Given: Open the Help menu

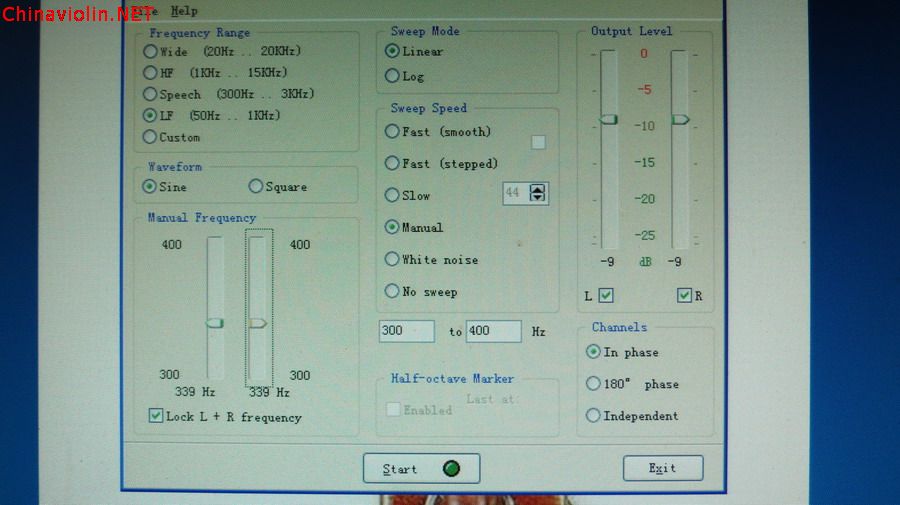Looking at the screenshot, I should [184, 11].
